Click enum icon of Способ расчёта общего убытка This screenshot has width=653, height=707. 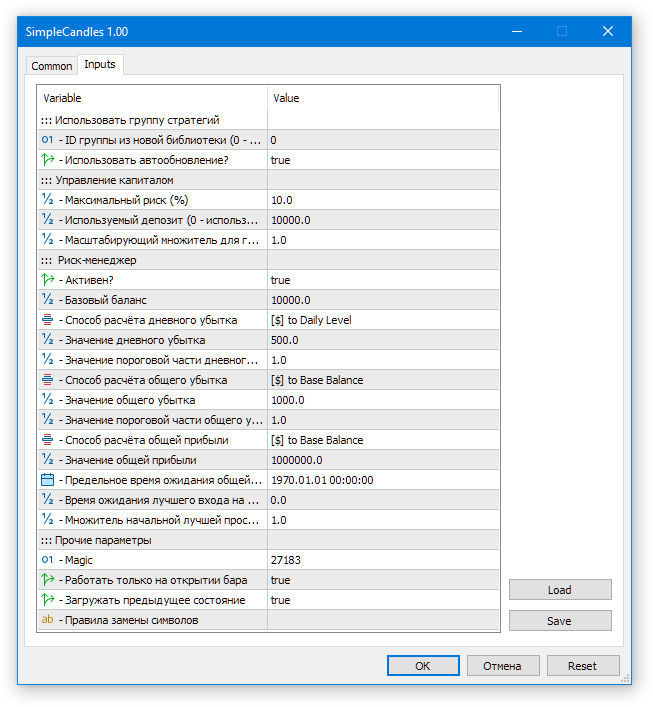[x=47, y=380]
